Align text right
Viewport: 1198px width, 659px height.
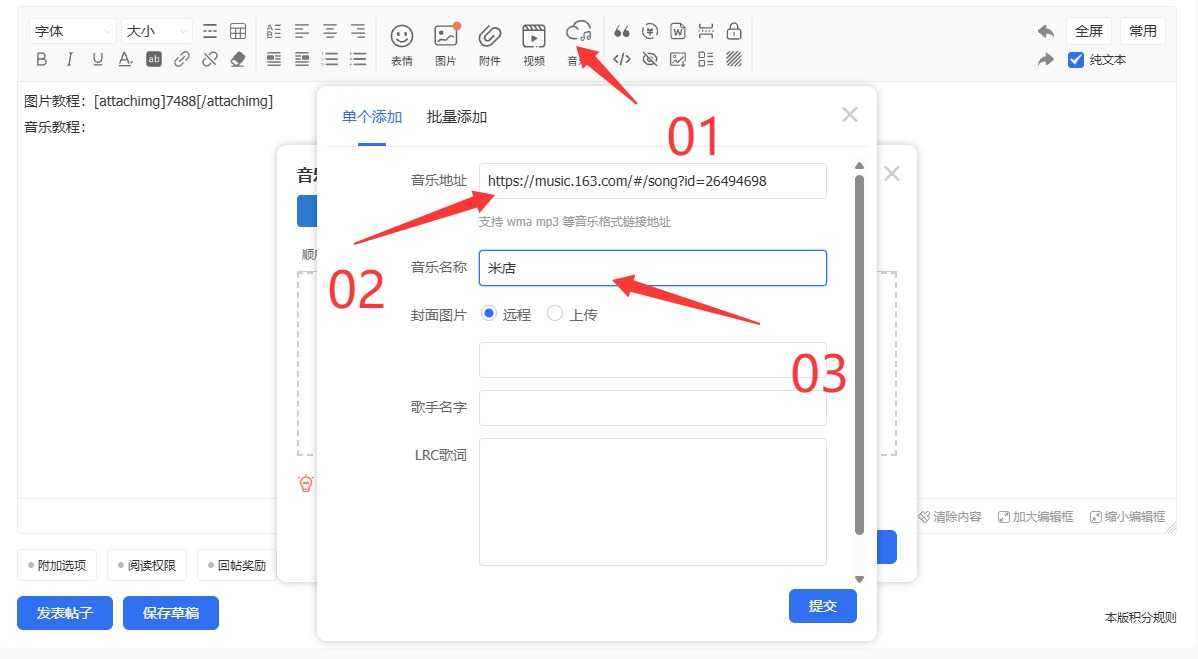tap(358, 31)
